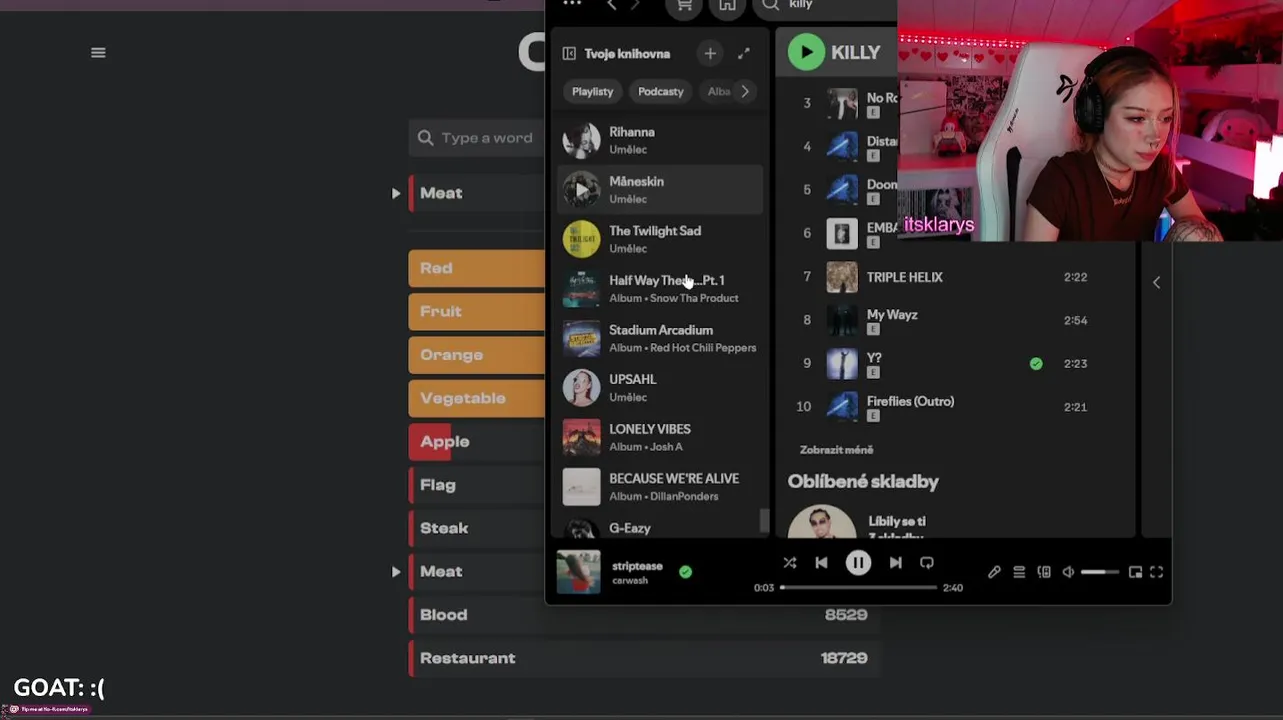
Task: Select track 8 My Wayz
Action: click(956, 320)
